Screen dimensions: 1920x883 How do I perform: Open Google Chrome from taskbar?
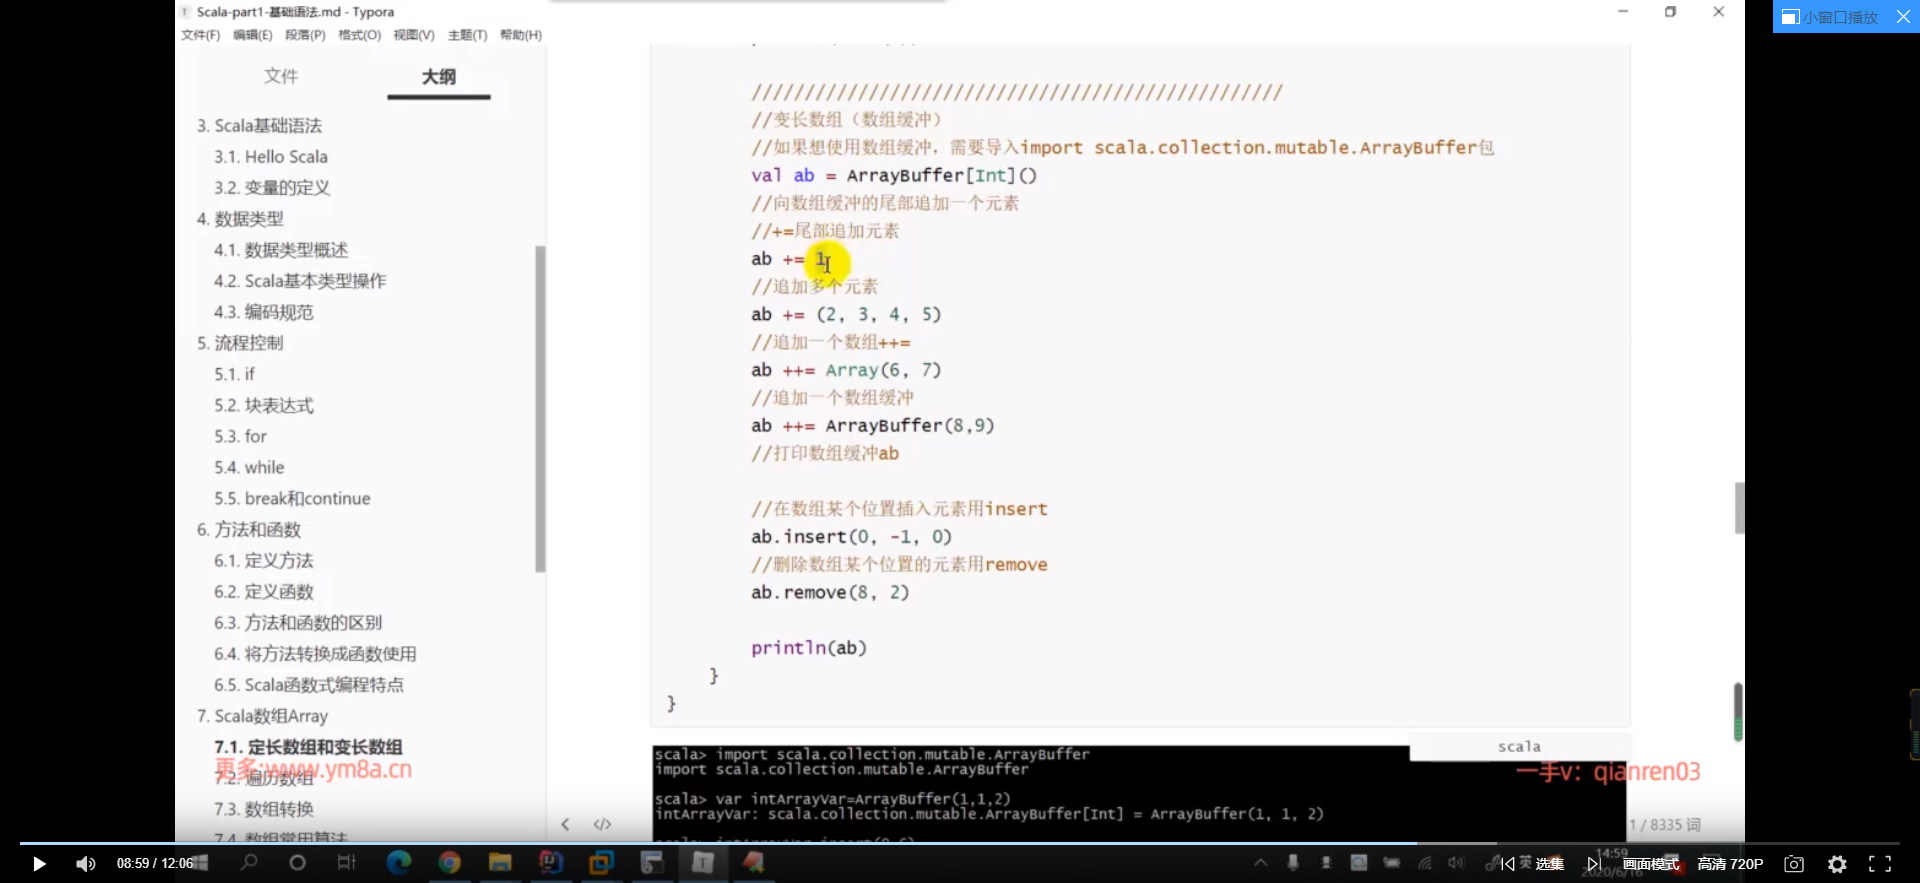pos(449,862)
